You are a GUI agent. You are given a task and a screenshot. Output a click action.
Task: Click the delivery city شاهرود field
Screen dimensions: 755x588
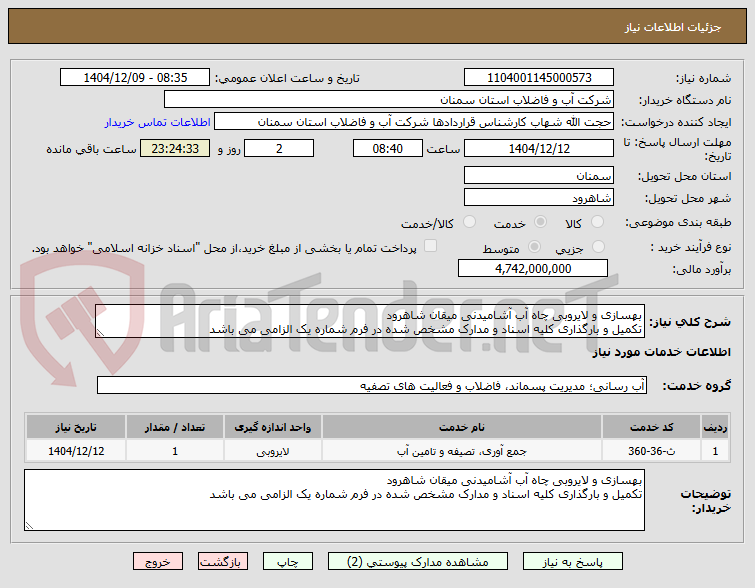539,197
